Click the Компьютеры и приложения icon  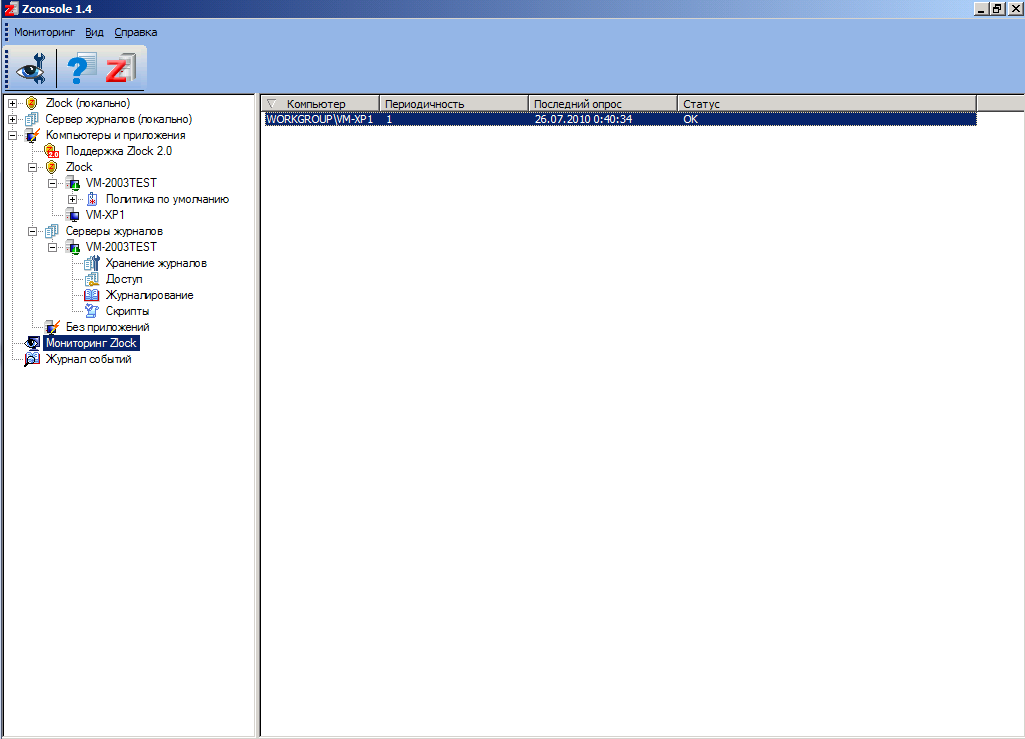pyautogui.click(x=32, y=135)
